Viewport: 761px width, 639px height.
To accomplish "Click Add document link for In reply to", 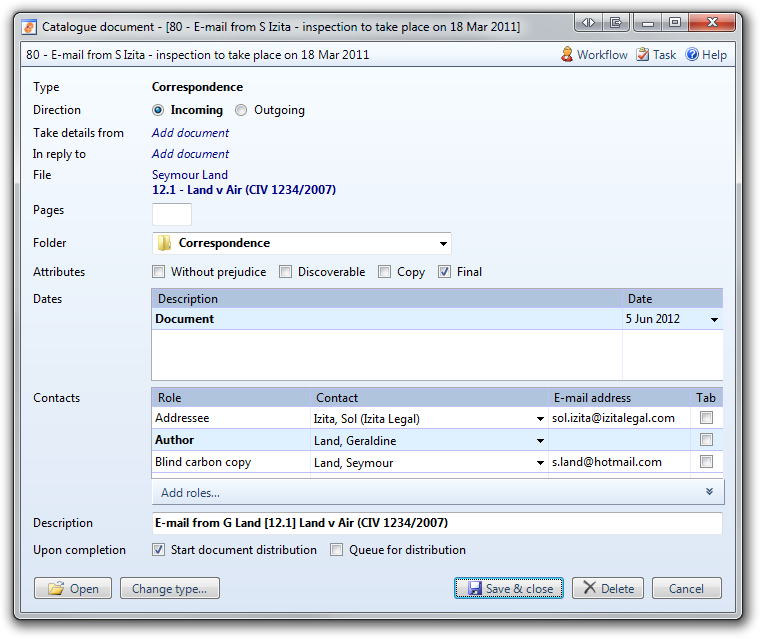I will (x=190, y=154).
